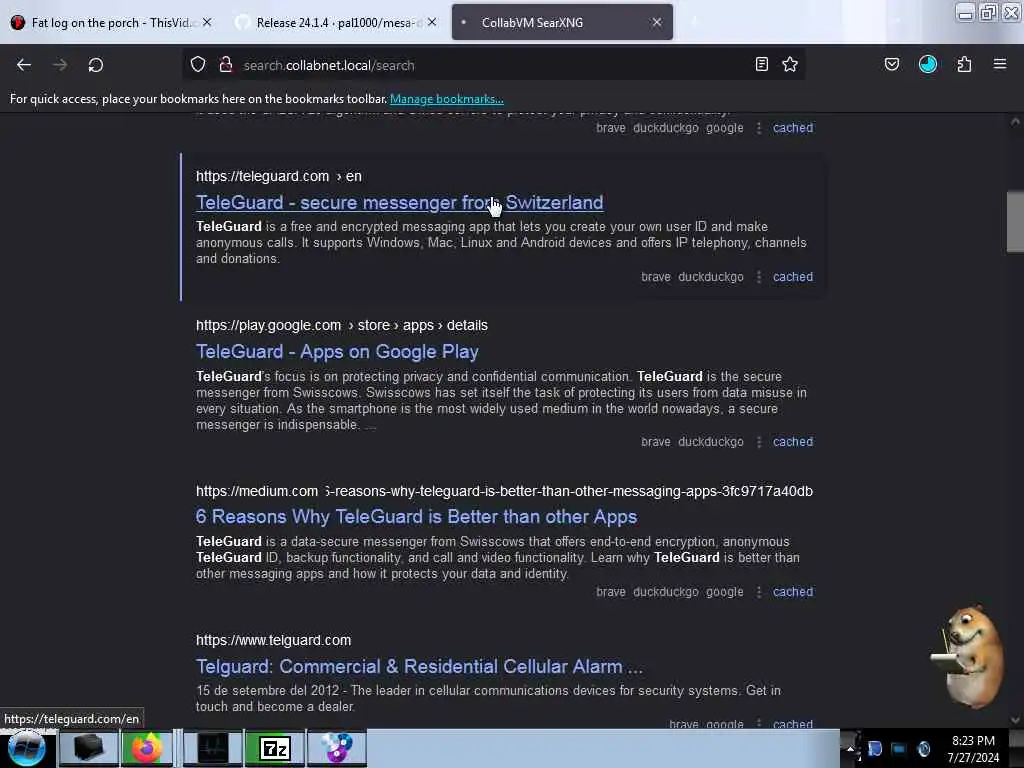Open the clock showing 8:23 PM
The image size is (1024, 768).
coord(973,748)
